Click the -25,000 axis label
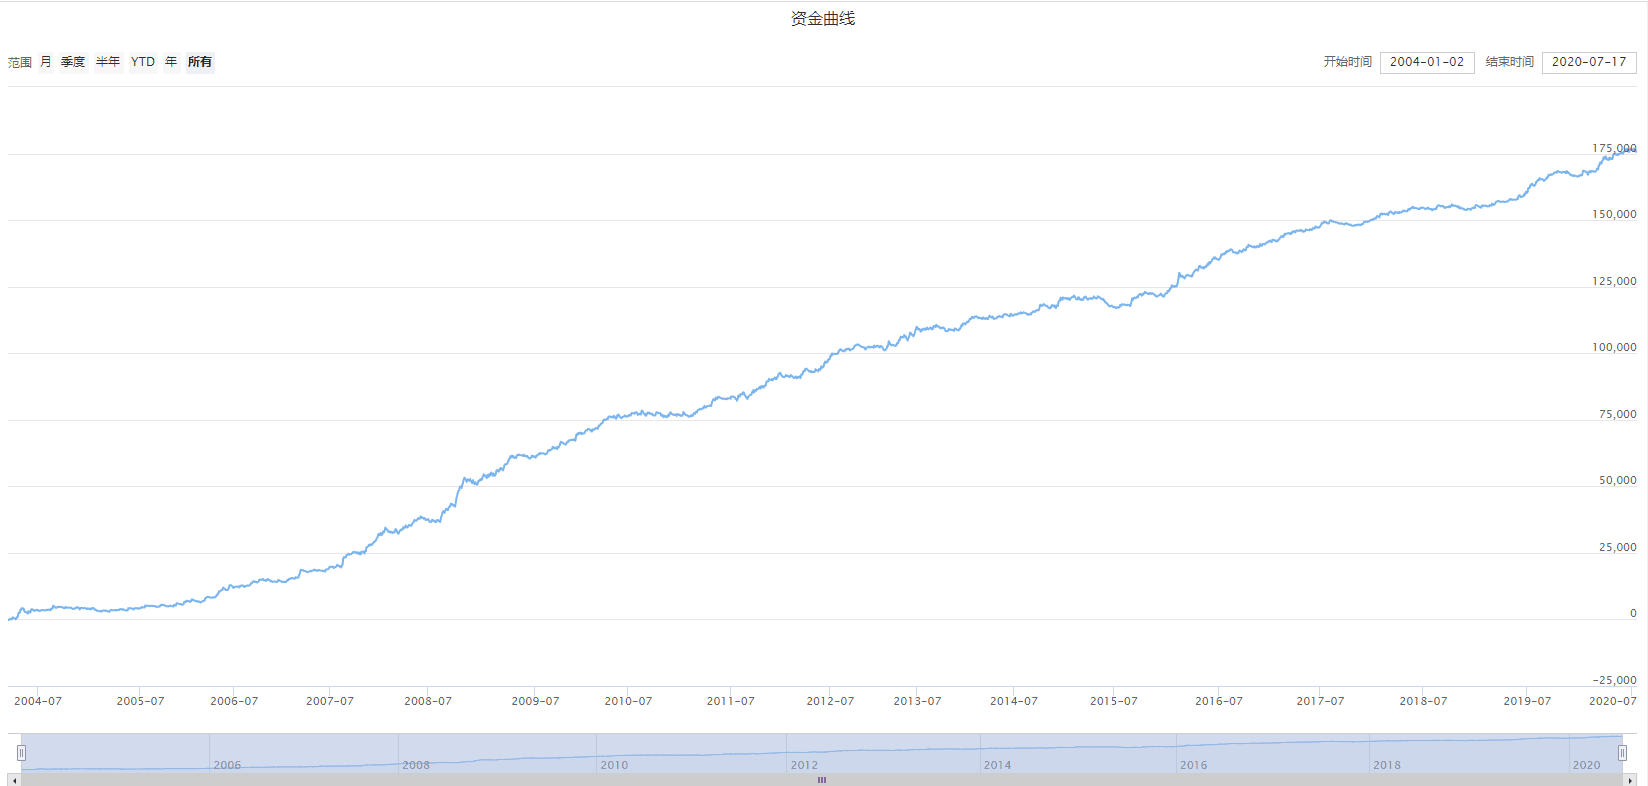The image size is (1648, 786). tap(1615, 680)
